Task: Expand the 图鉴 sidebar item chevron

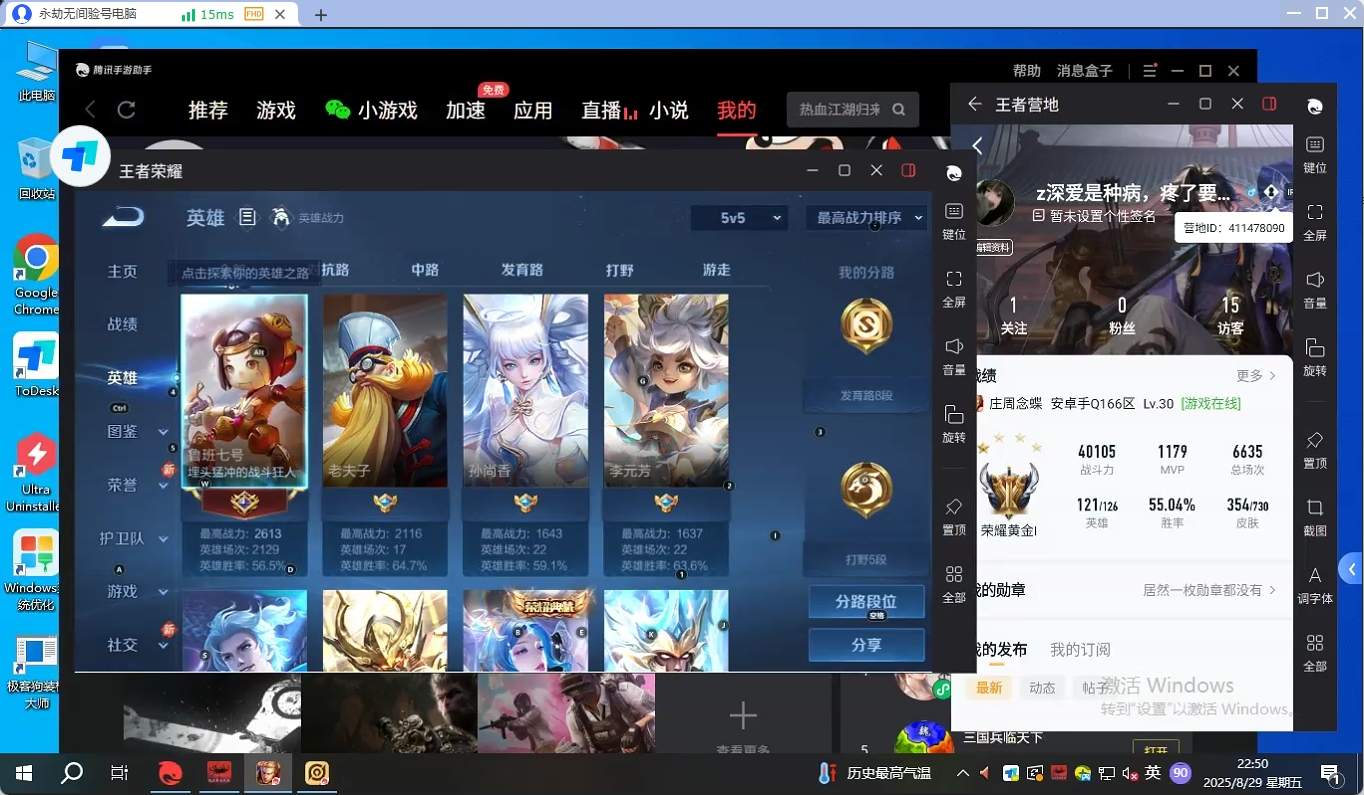Action: click(x=163, y=432)
